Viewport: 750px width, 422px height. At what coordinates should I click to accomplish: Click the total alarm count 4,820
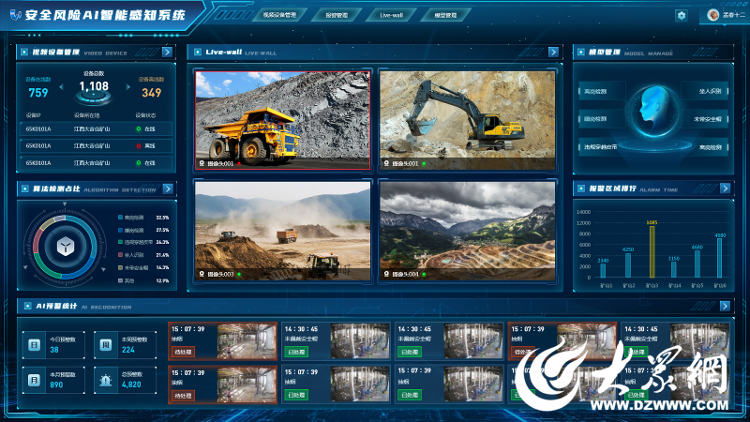pos(132,385)
